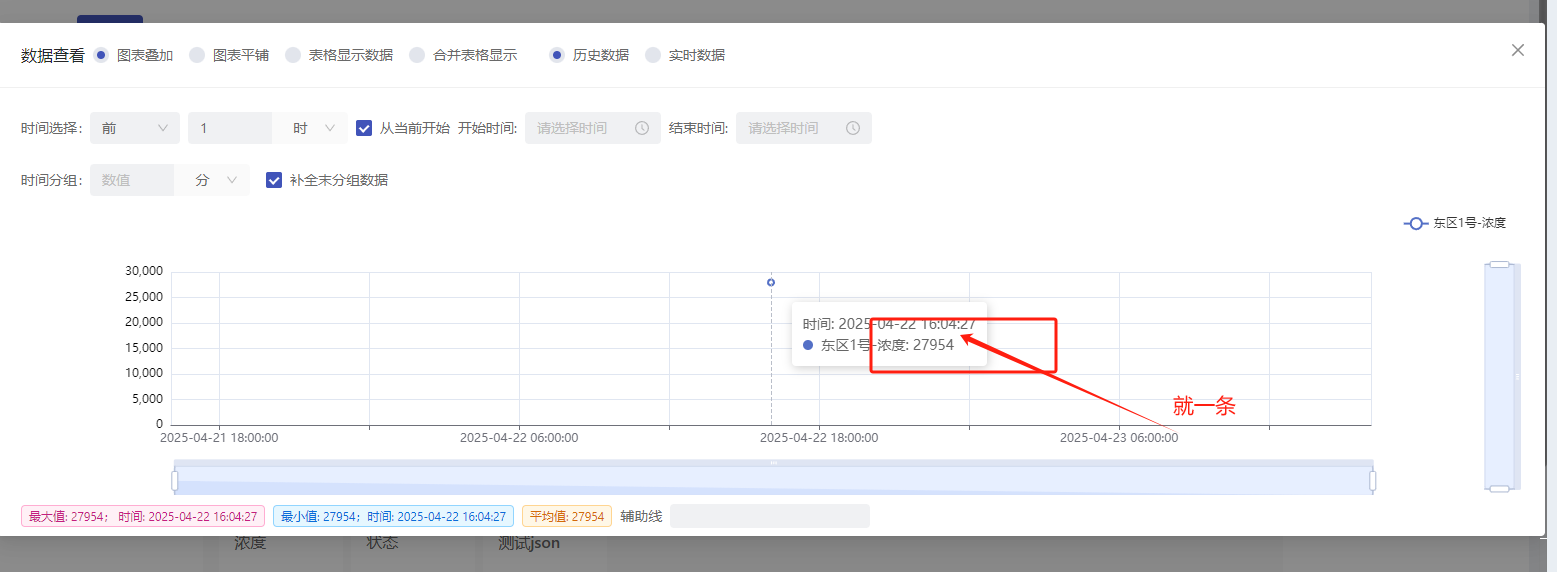Switch to 实时数据 mode

tap(653, 55)
